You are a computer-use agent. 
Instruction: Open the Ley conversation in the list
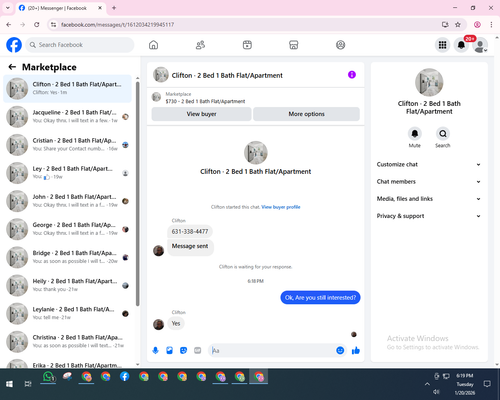[67, 173]
